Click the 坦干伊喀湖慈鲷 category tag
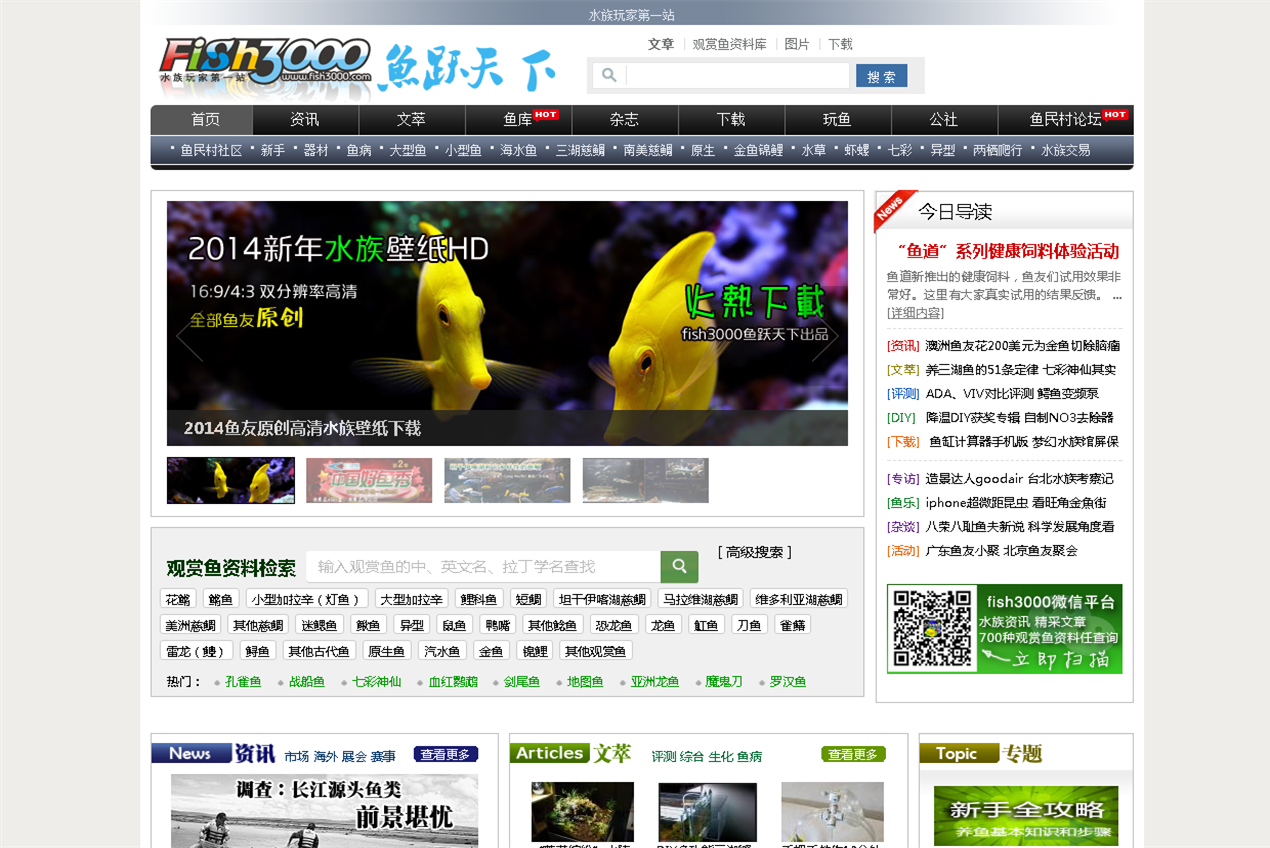The height and width of the screenshot is (848, 1270). point(602,599)
